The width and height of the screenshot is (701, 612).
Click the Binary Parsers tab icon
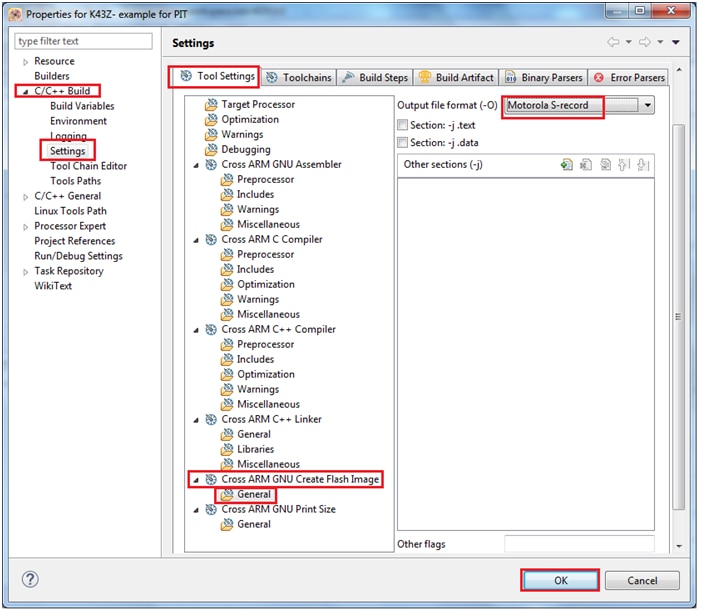pos(511,77)
